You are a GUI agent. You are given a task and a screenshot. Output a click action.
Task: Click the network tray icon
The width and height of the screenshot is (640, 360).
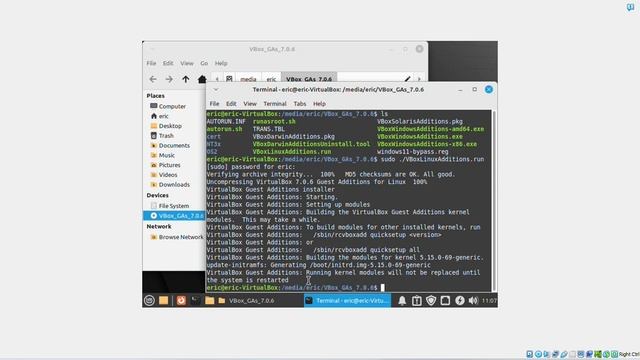tap(445, 300)
